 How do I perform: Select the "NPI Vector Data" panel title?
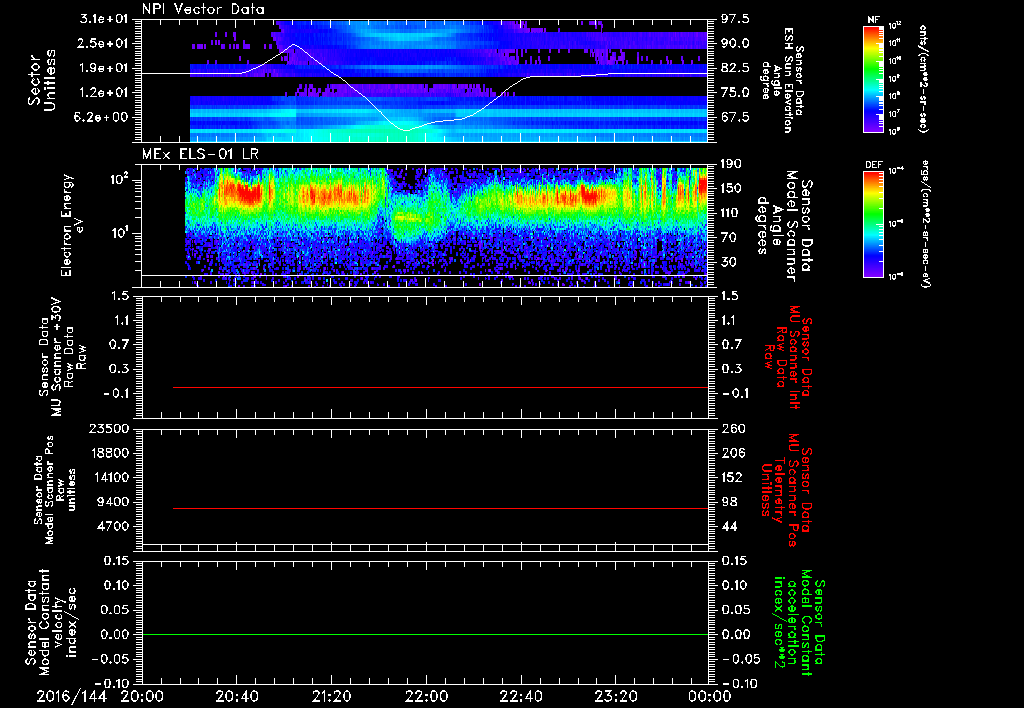tap(203, 10)
